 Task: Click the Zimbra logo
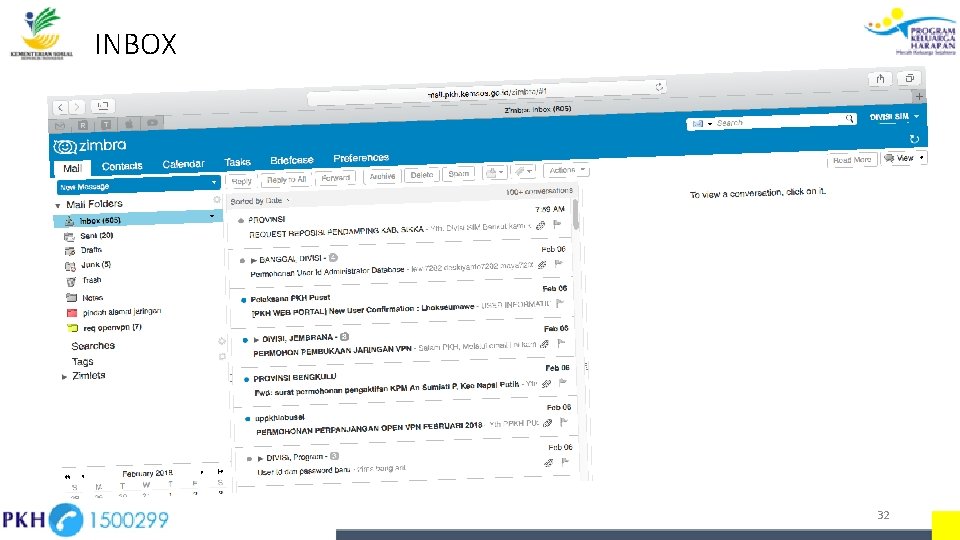[90, 146]
